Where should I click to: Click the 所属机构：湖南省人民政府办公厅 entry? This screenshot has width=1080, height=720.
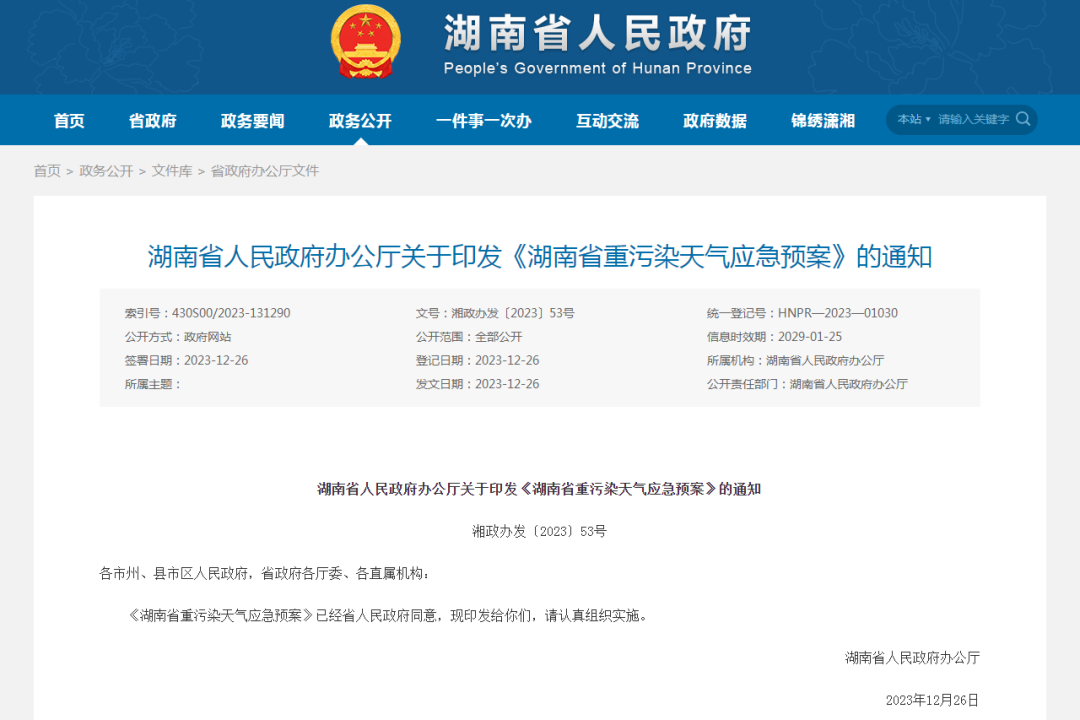coord(796,360)
